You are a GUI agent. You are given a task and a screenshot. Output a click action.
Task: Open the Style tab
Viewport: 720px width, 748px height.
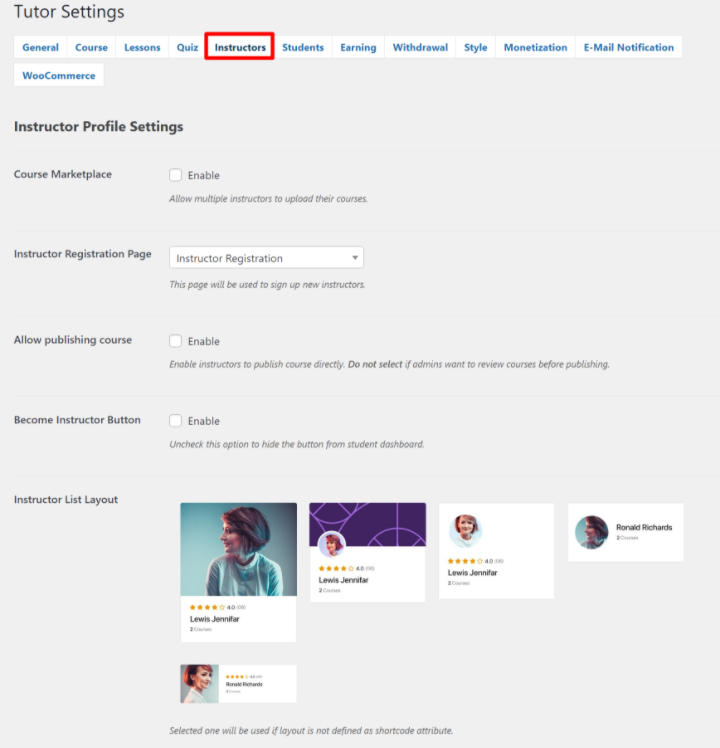coord(476,47)
